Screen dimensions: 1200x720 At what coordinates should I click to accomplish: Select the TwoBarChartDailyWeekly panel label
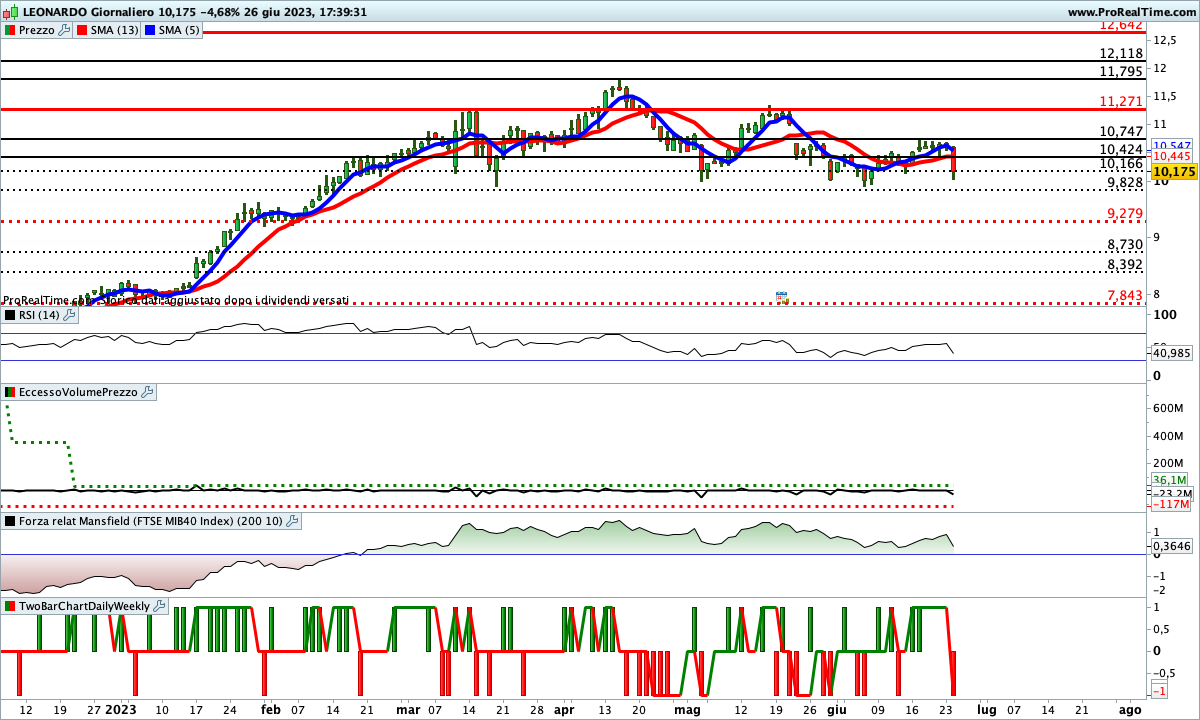pyautogui.click(x=85, y=606)
